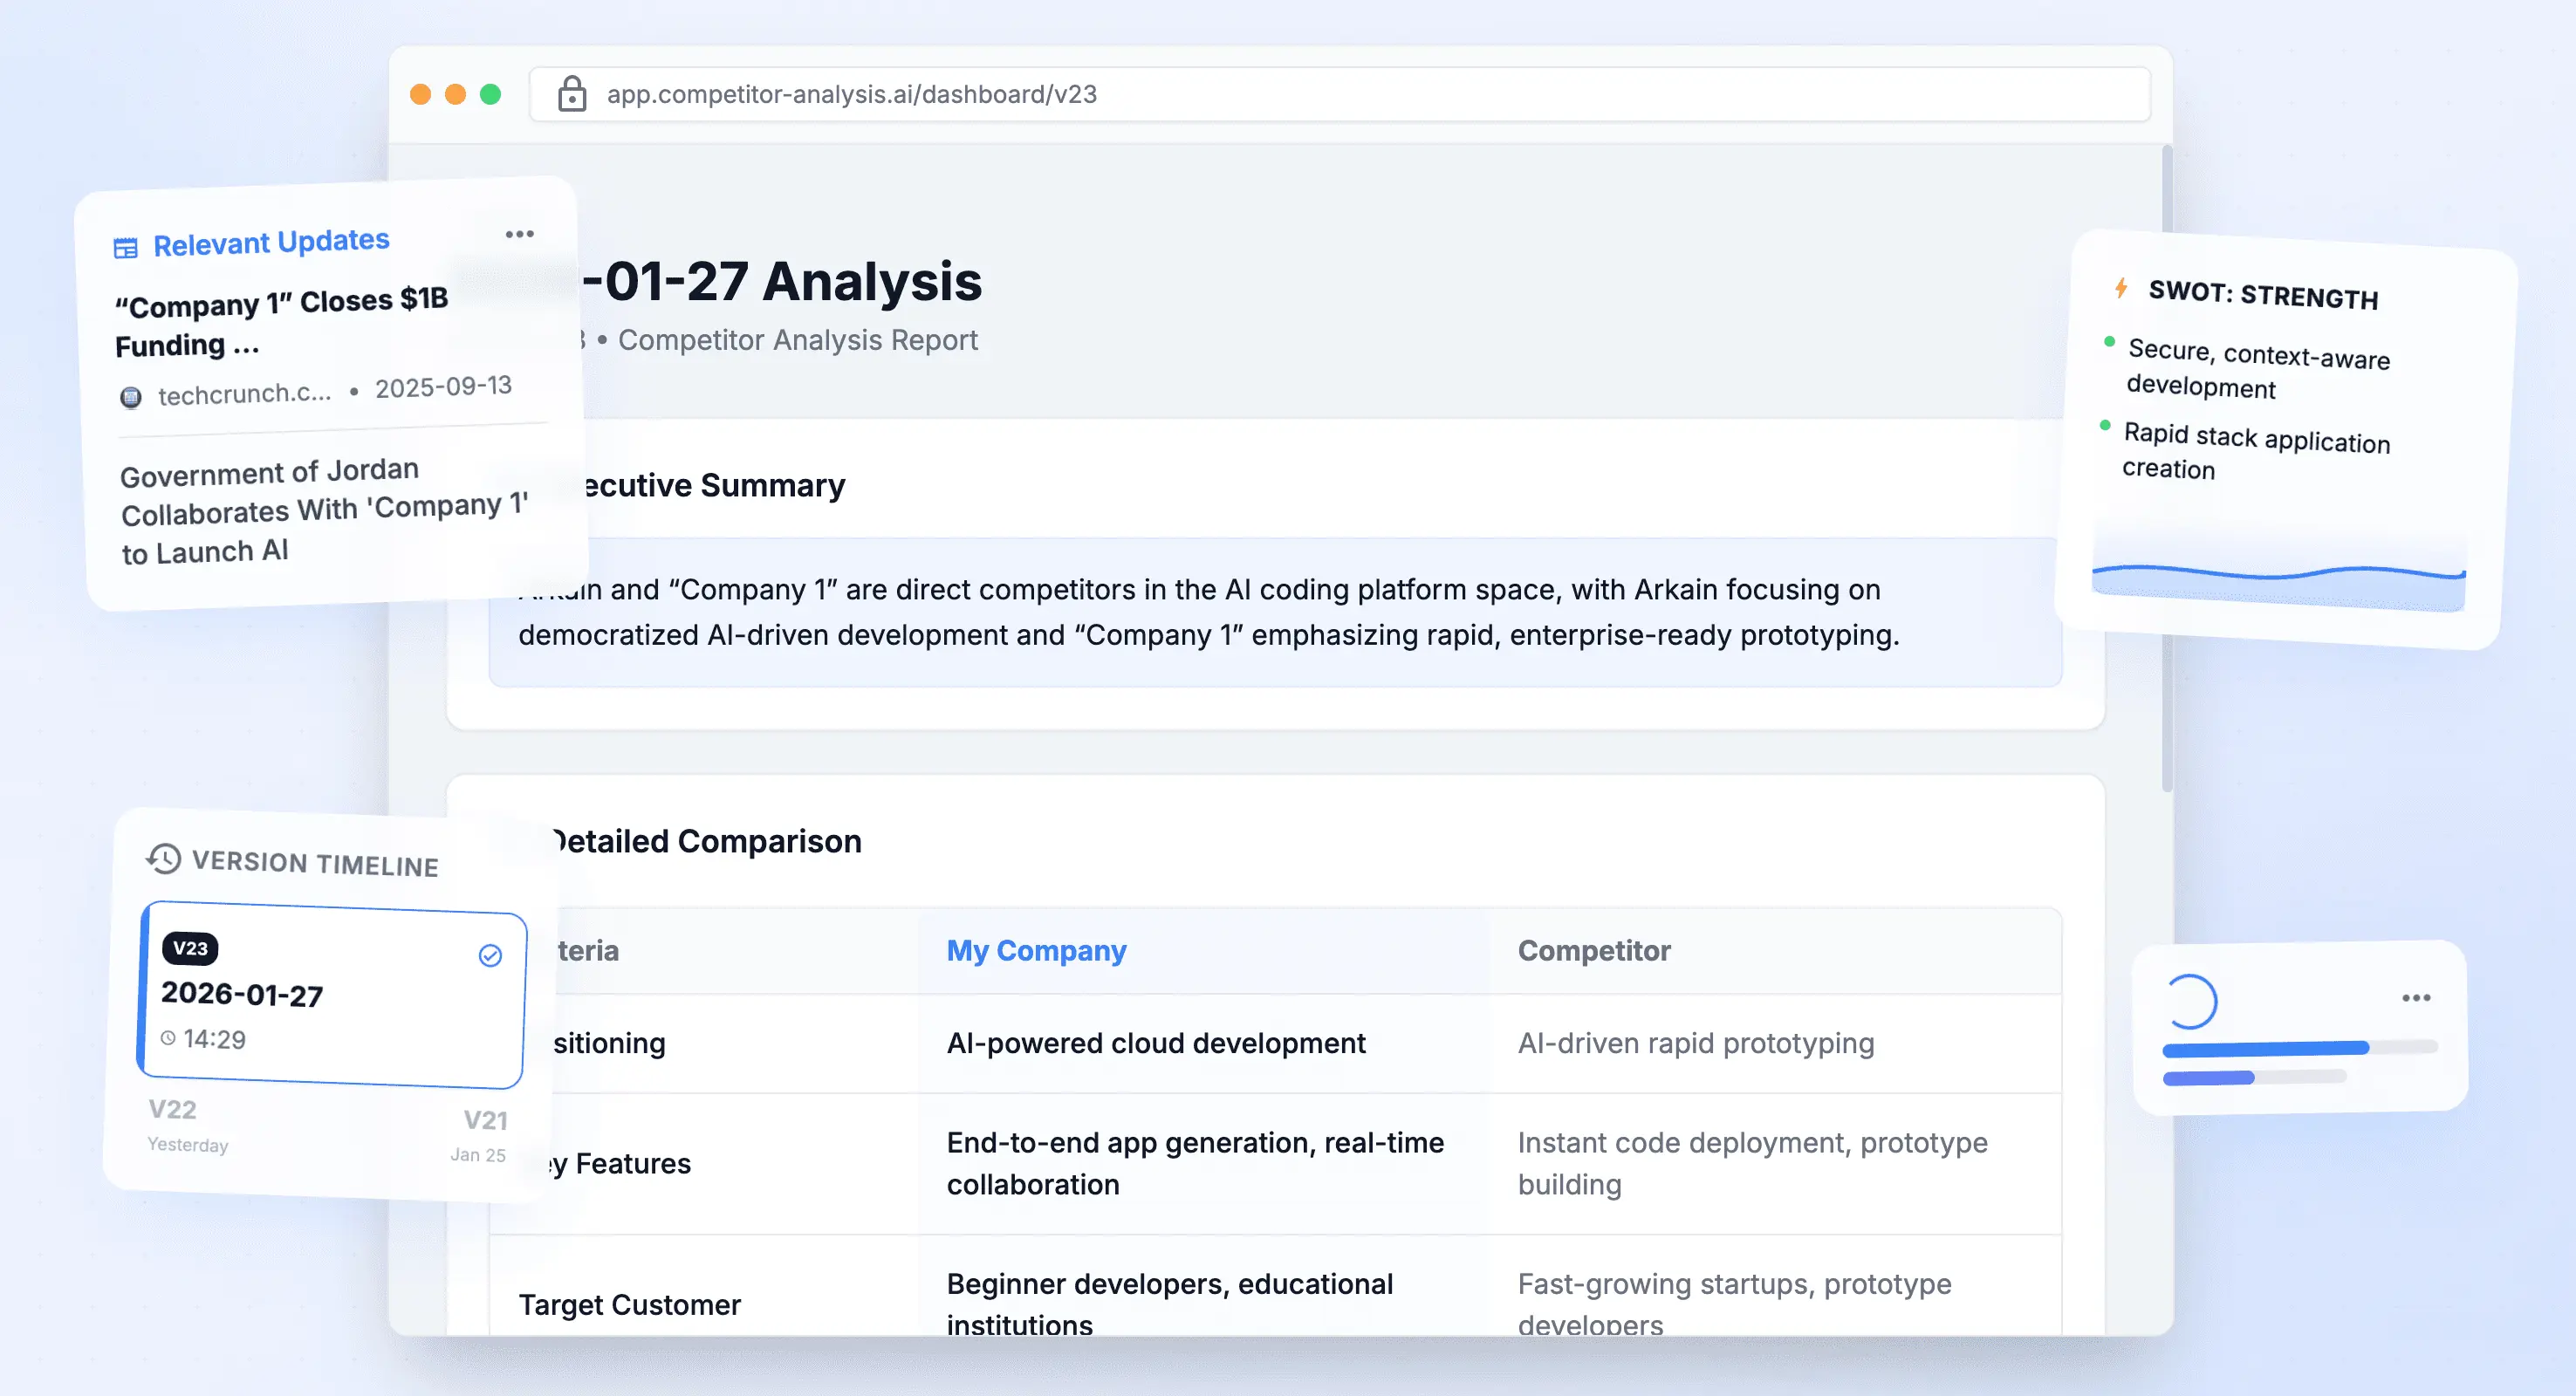Click the My Company column header

(x=1036, y=950)
